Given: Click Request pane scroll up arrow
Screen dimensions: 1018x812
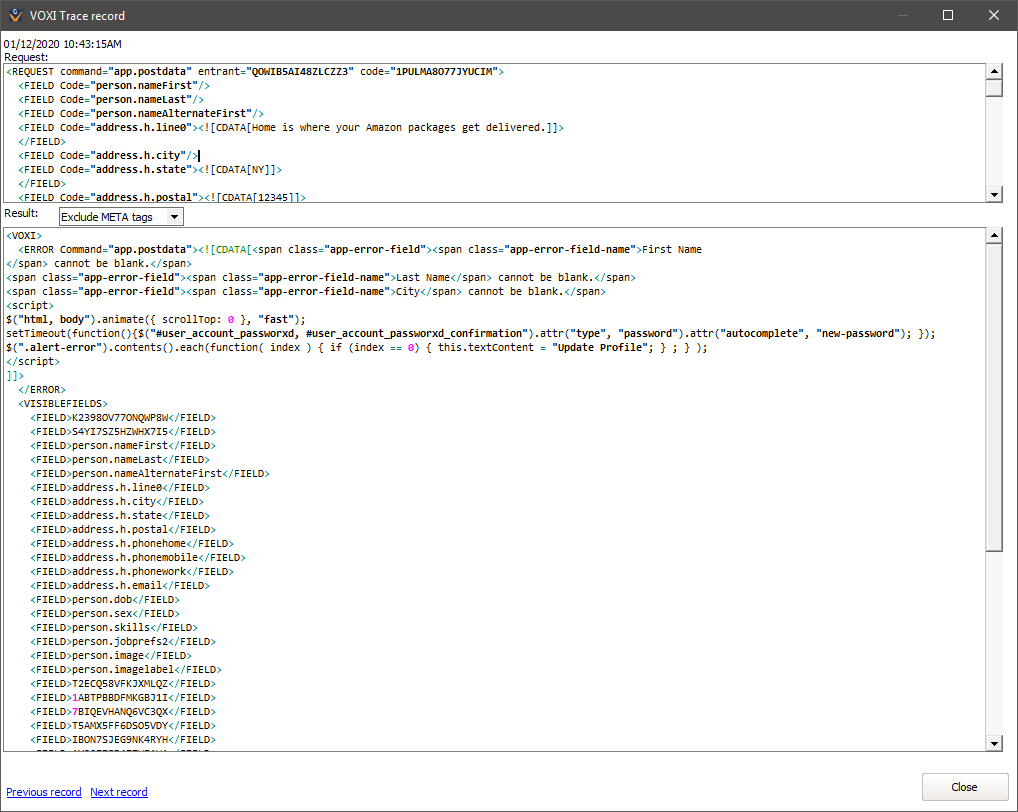Looking at the screenshot, I should tap(994, 72).
